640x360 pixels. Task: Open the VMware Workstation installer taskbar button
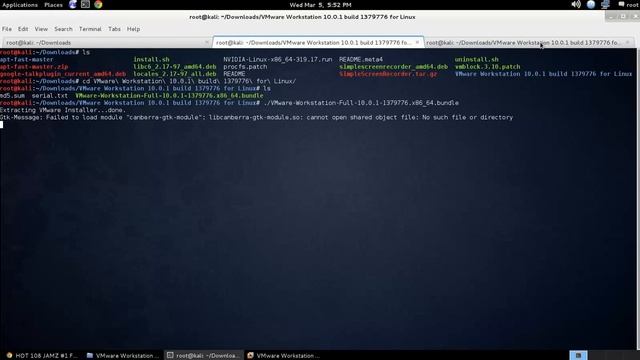[284, 356]
